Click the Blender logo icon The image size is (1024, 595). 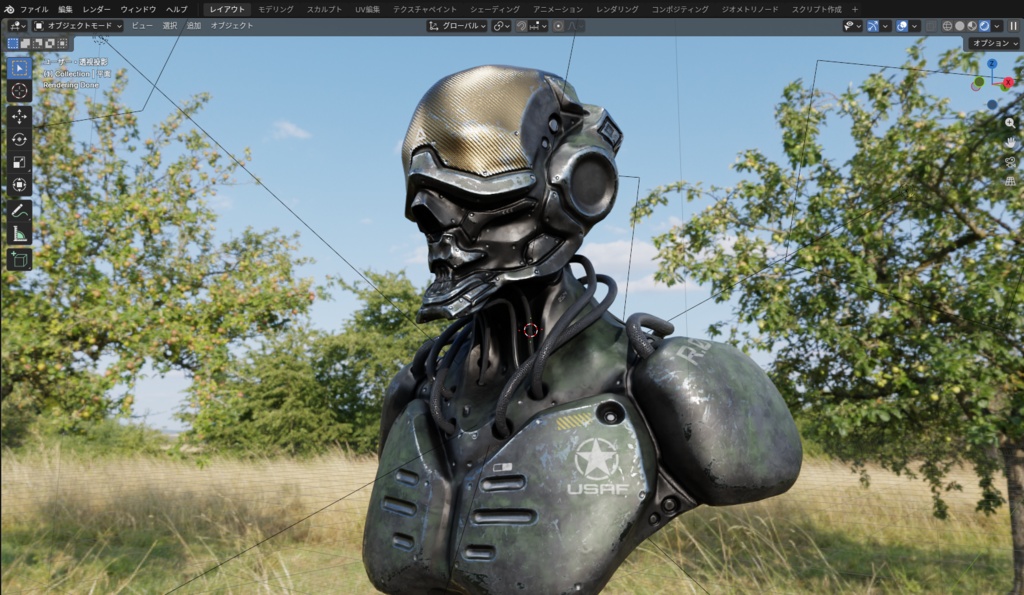9,9
